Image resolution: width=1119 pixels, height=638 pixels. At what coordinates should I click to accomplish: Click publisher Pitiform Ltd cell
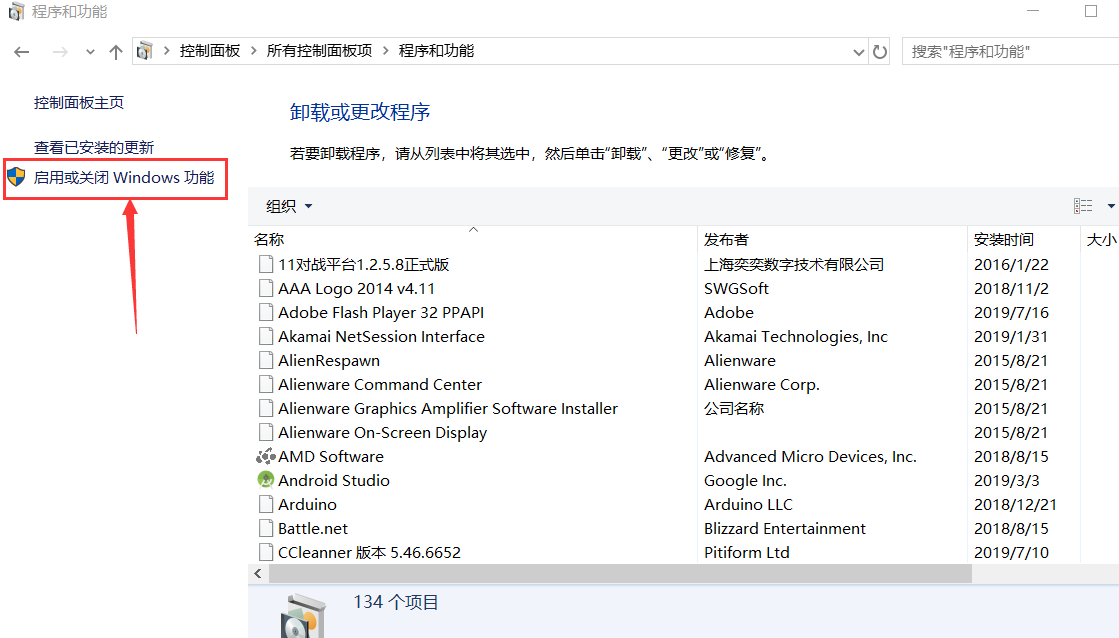(x=746, y=552)
